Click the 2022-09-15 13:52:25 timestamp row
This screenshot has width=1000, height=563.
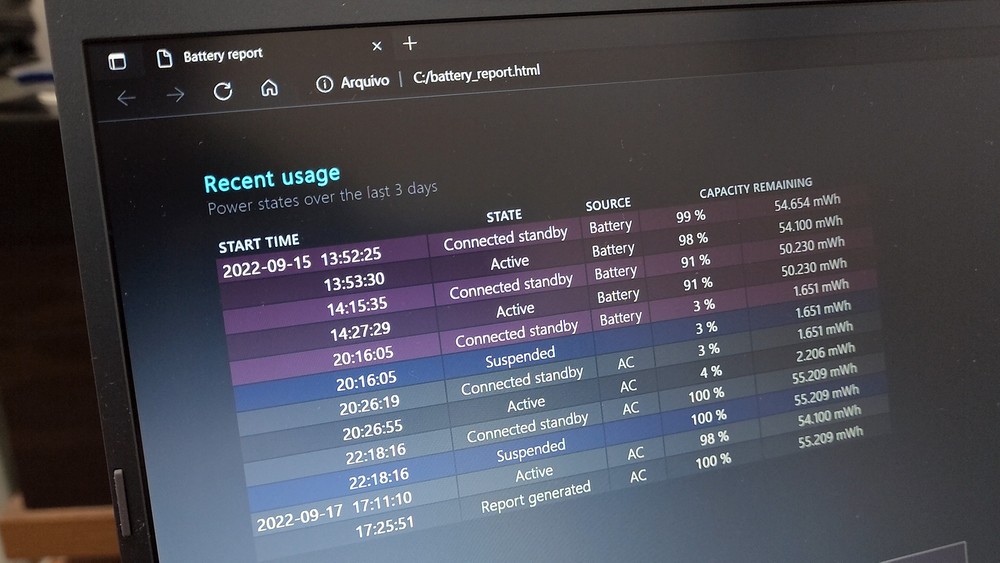(301, 264)
